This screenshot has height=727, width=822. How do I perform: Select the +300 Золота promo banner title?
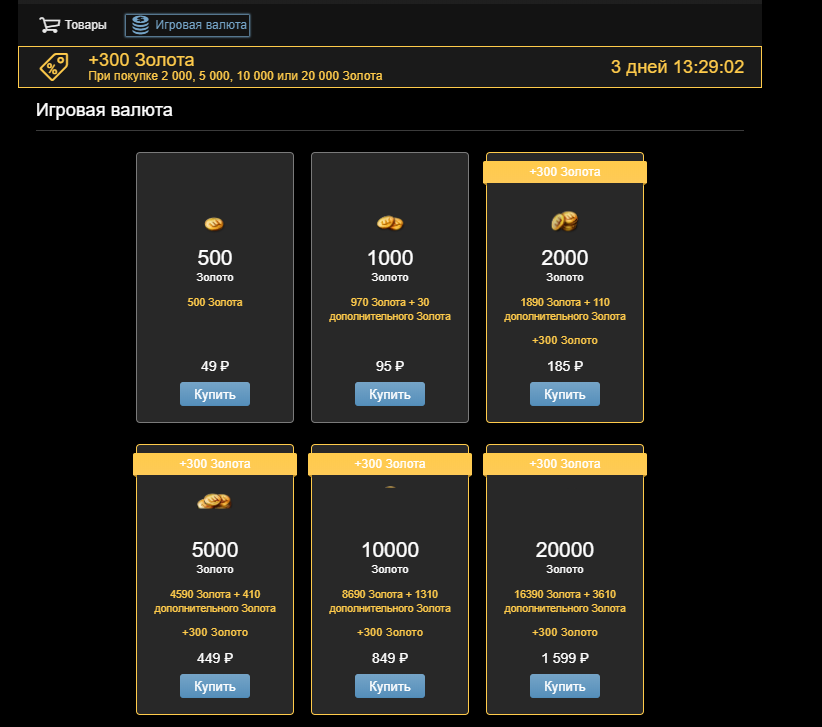(141, 60)
